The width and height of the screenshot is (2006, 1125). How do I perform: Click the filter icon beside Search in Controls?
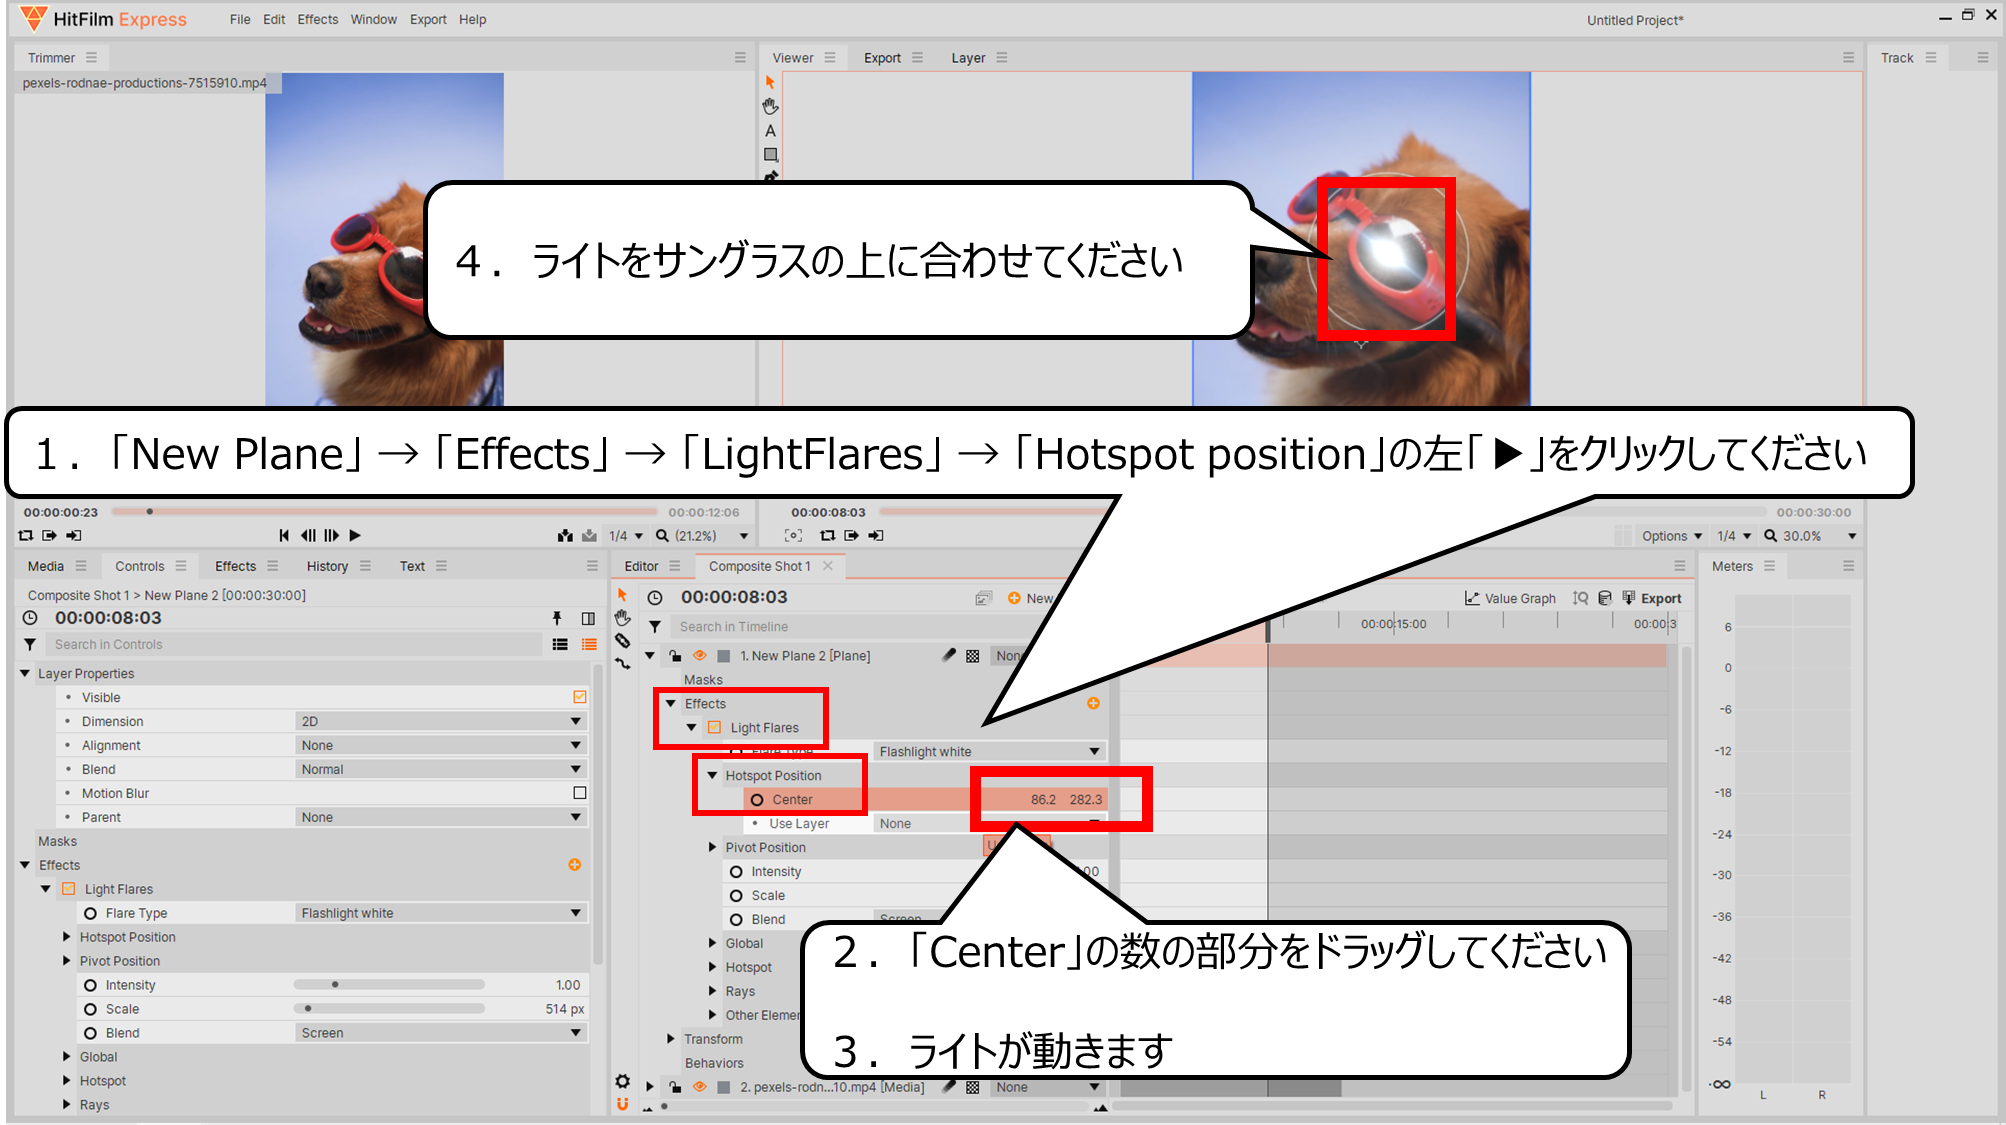pos(30,645)
